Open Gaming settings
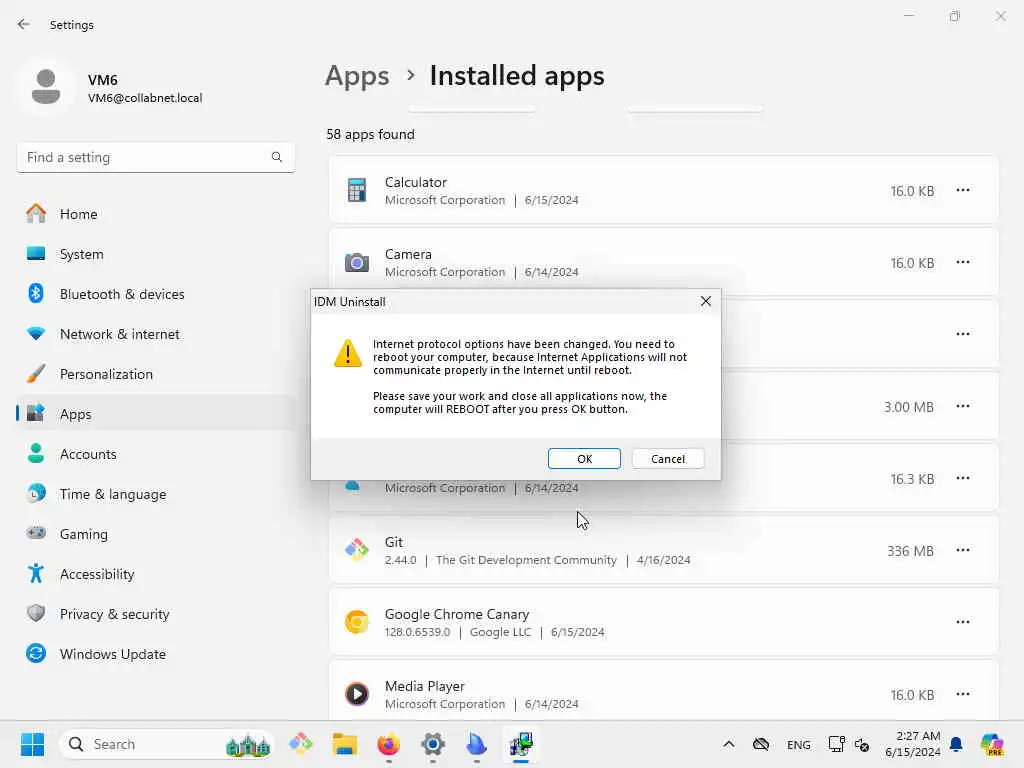 pos(155,534)
